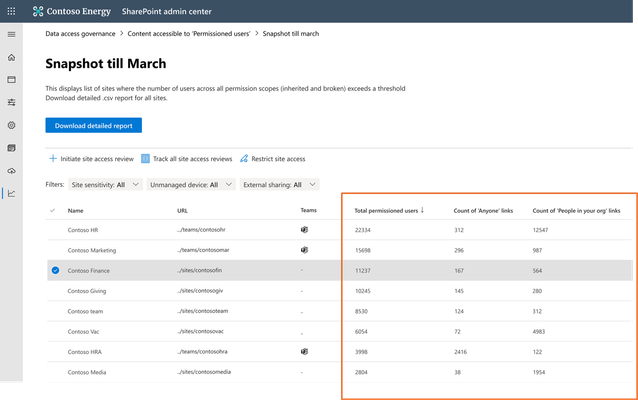Open the app launcher waffle icon
Screen dimensions: 638x400
click(x=11, y=11)
